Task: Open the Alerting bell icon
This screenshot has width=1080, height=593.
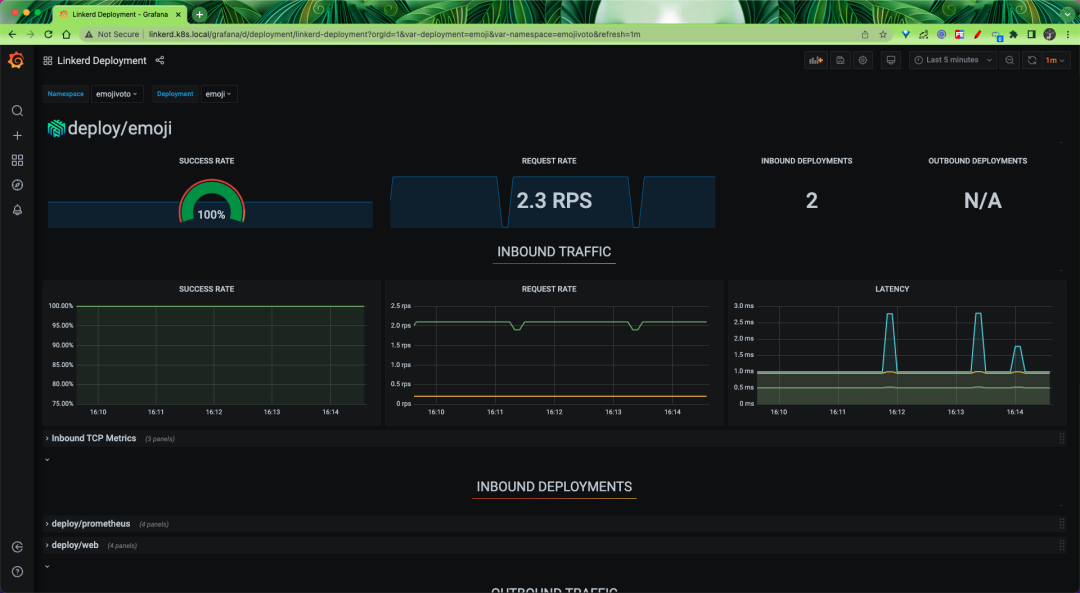Action: 17,210
